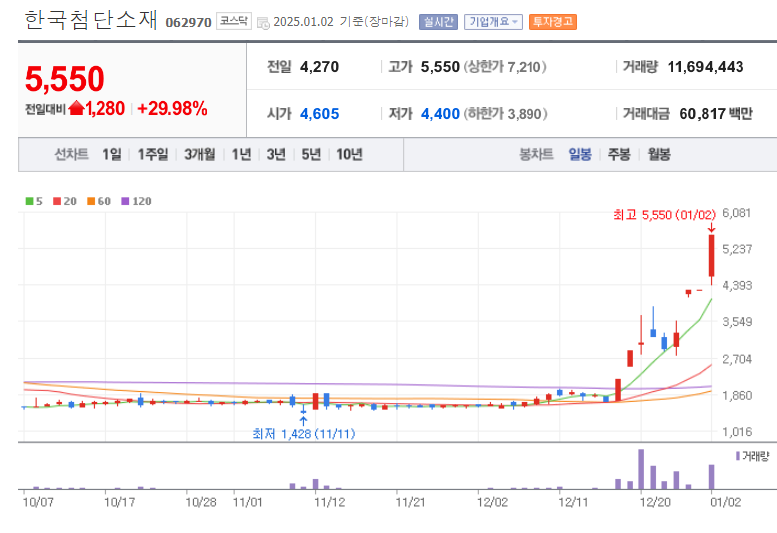Image resolution: width=777 pixels, height=533 pixels.
Task: Switch to the 일봉 candlestick chart
Action: 580,155
